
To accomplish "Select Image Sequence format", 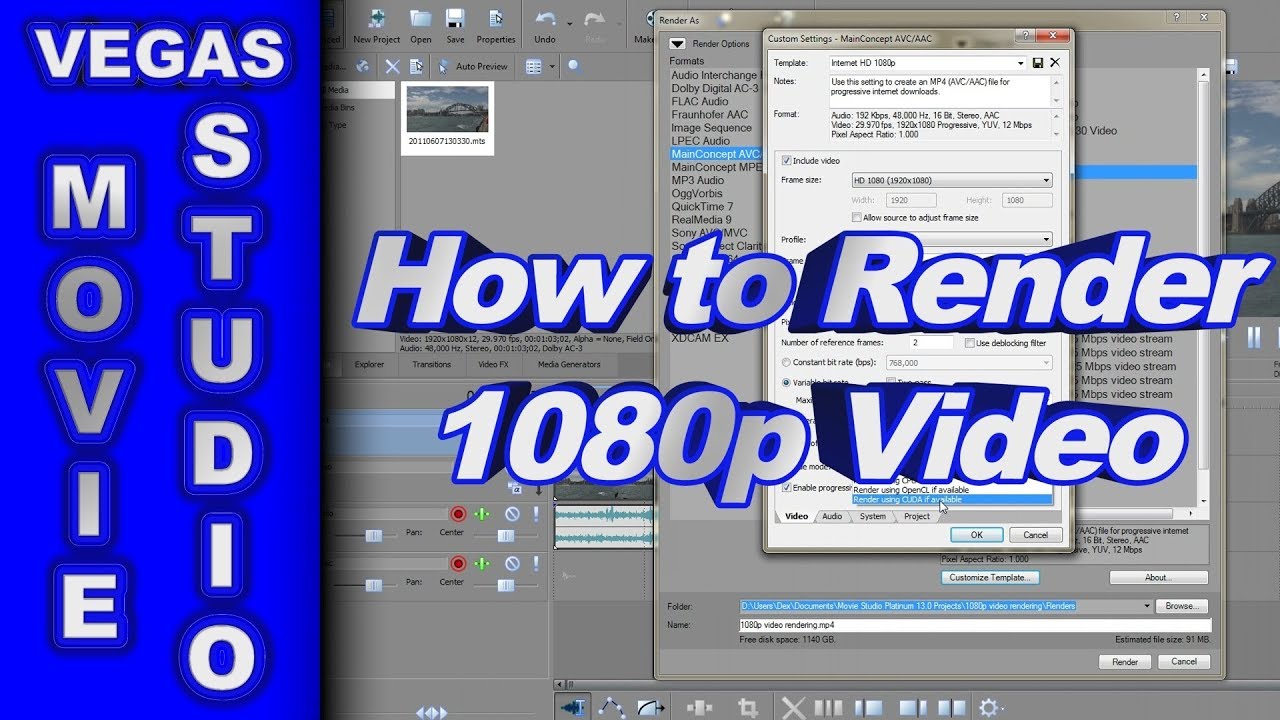I will pyautogui.click(x=711, y=128).
